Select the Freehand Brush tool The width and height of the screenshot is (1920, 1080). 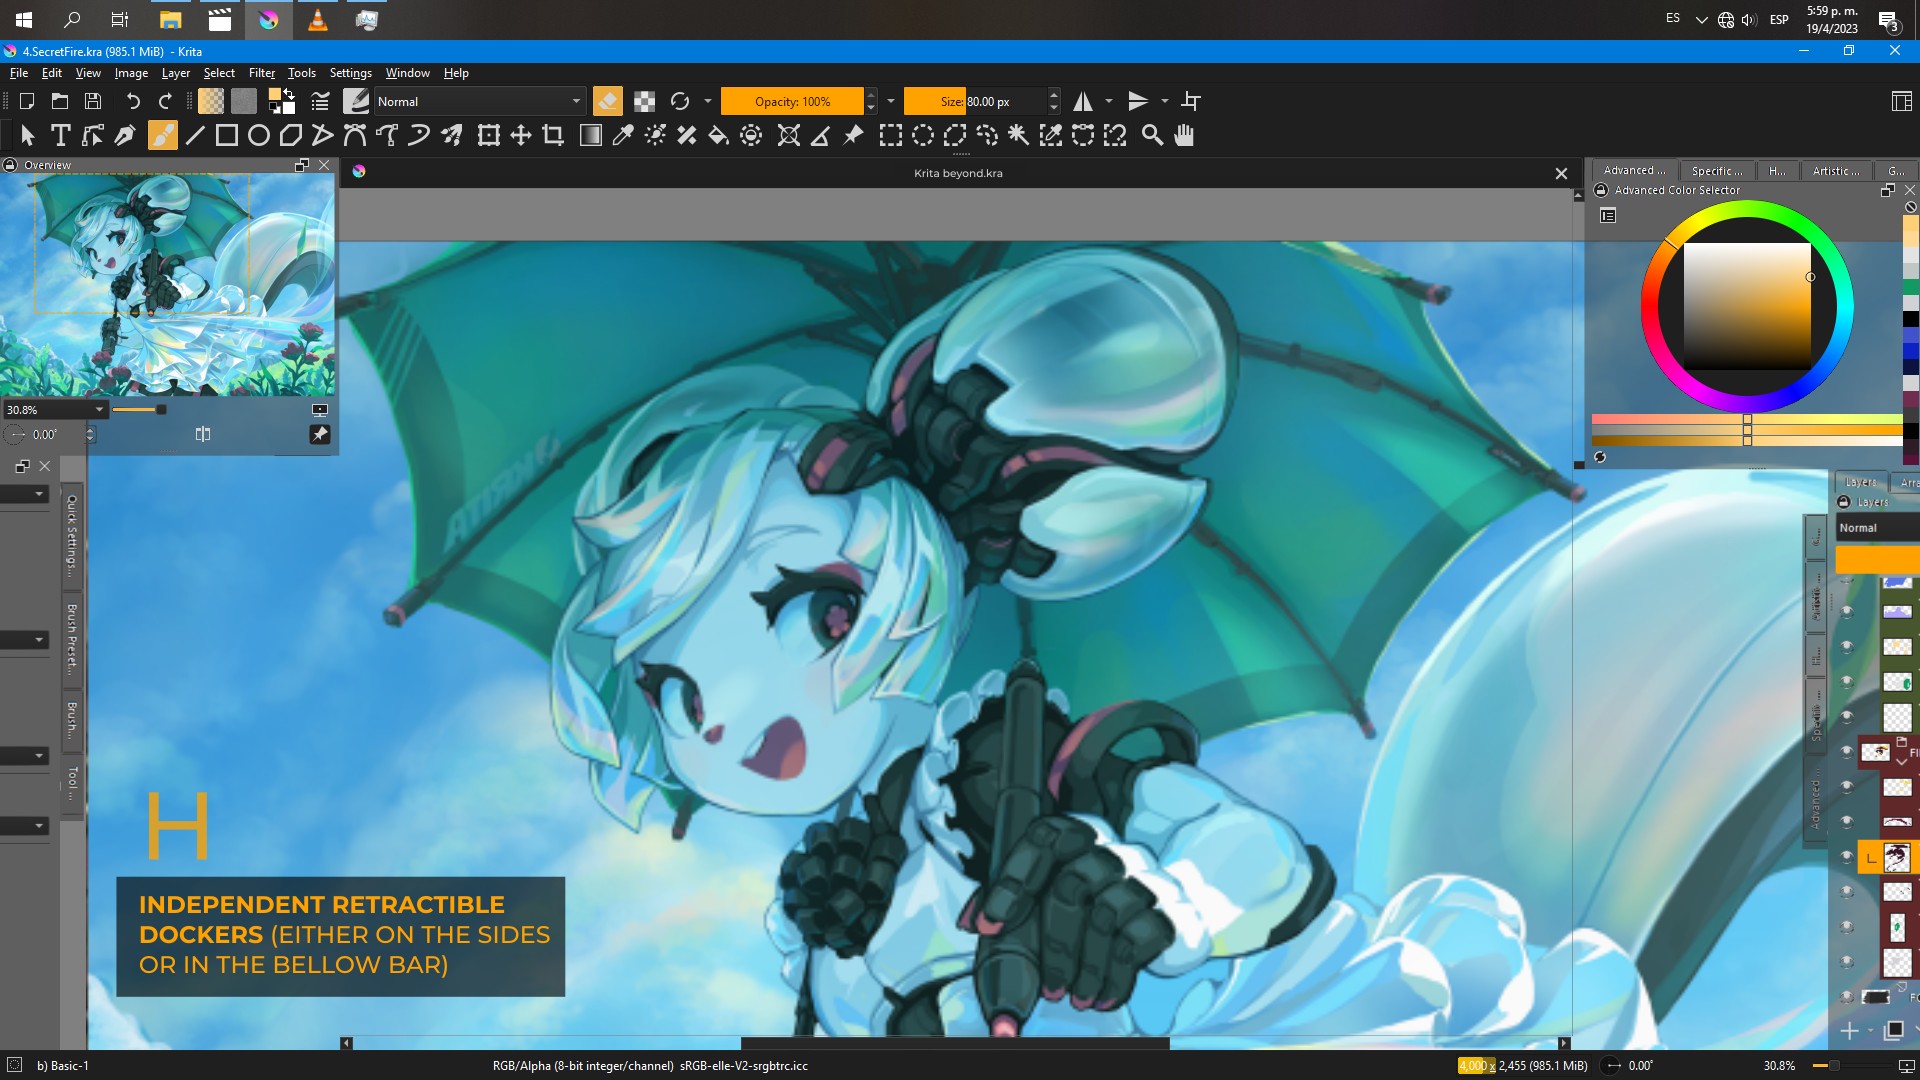tap(162, 136)
